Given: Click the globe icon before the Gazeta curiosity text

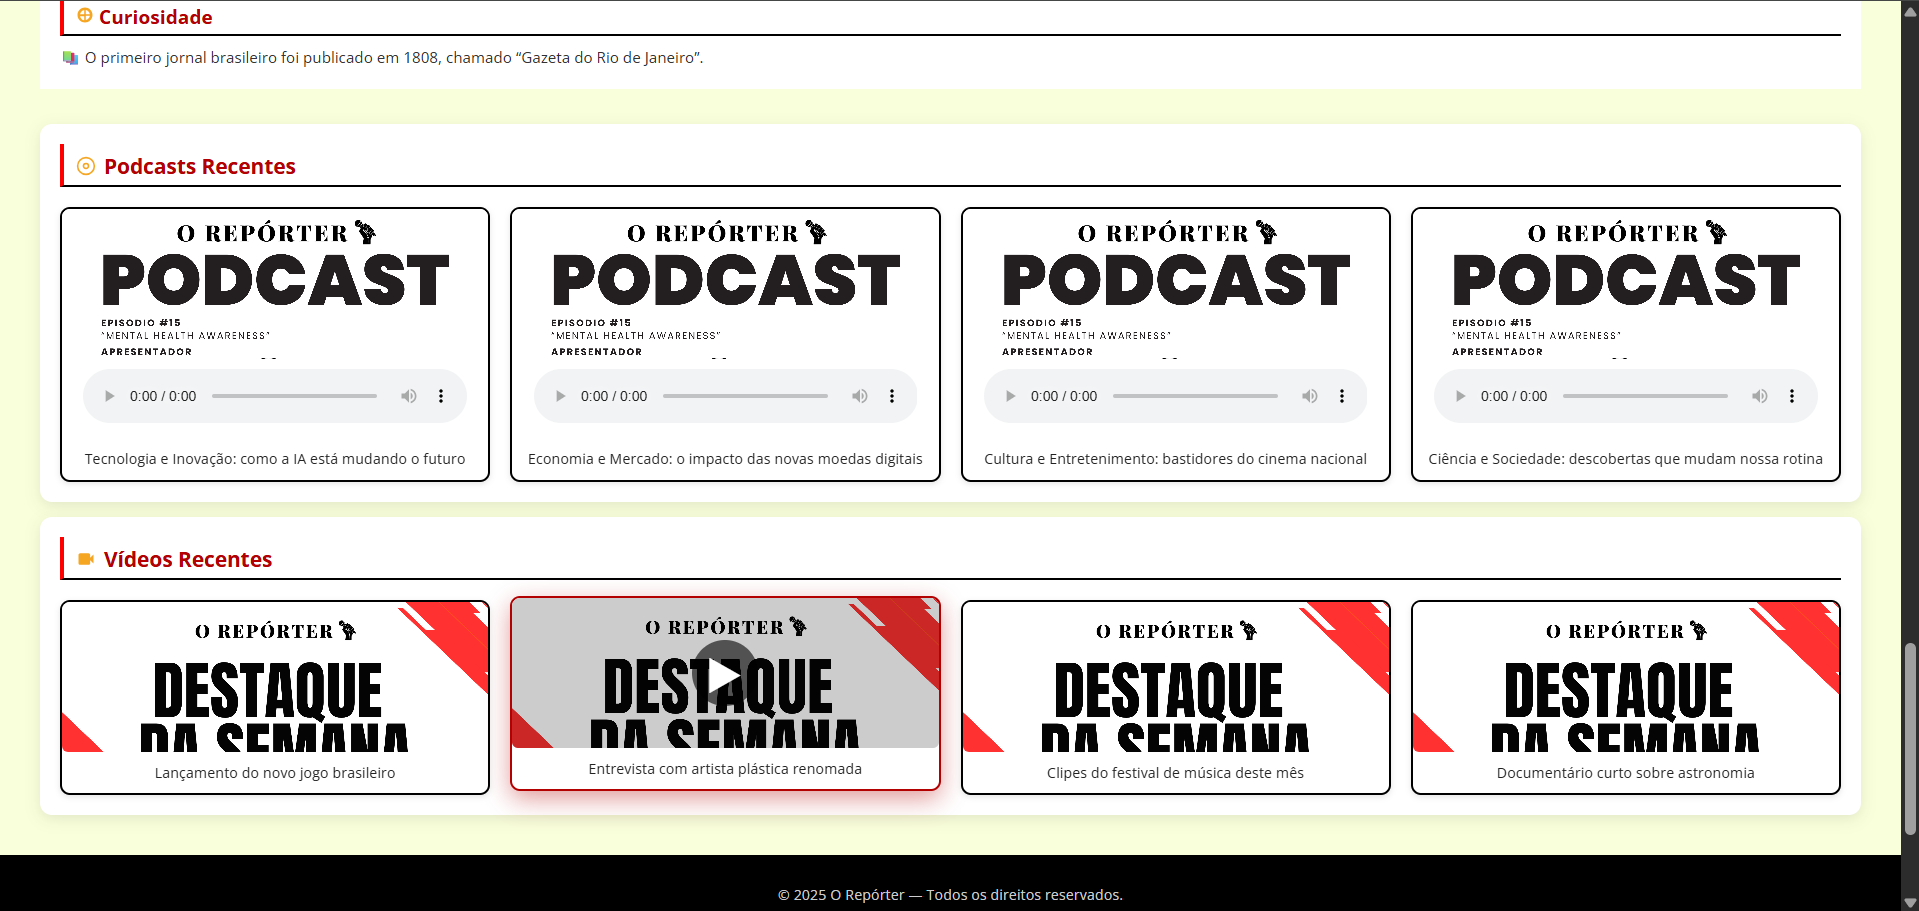Looking at the screenshot, I should tap(69, 58).
